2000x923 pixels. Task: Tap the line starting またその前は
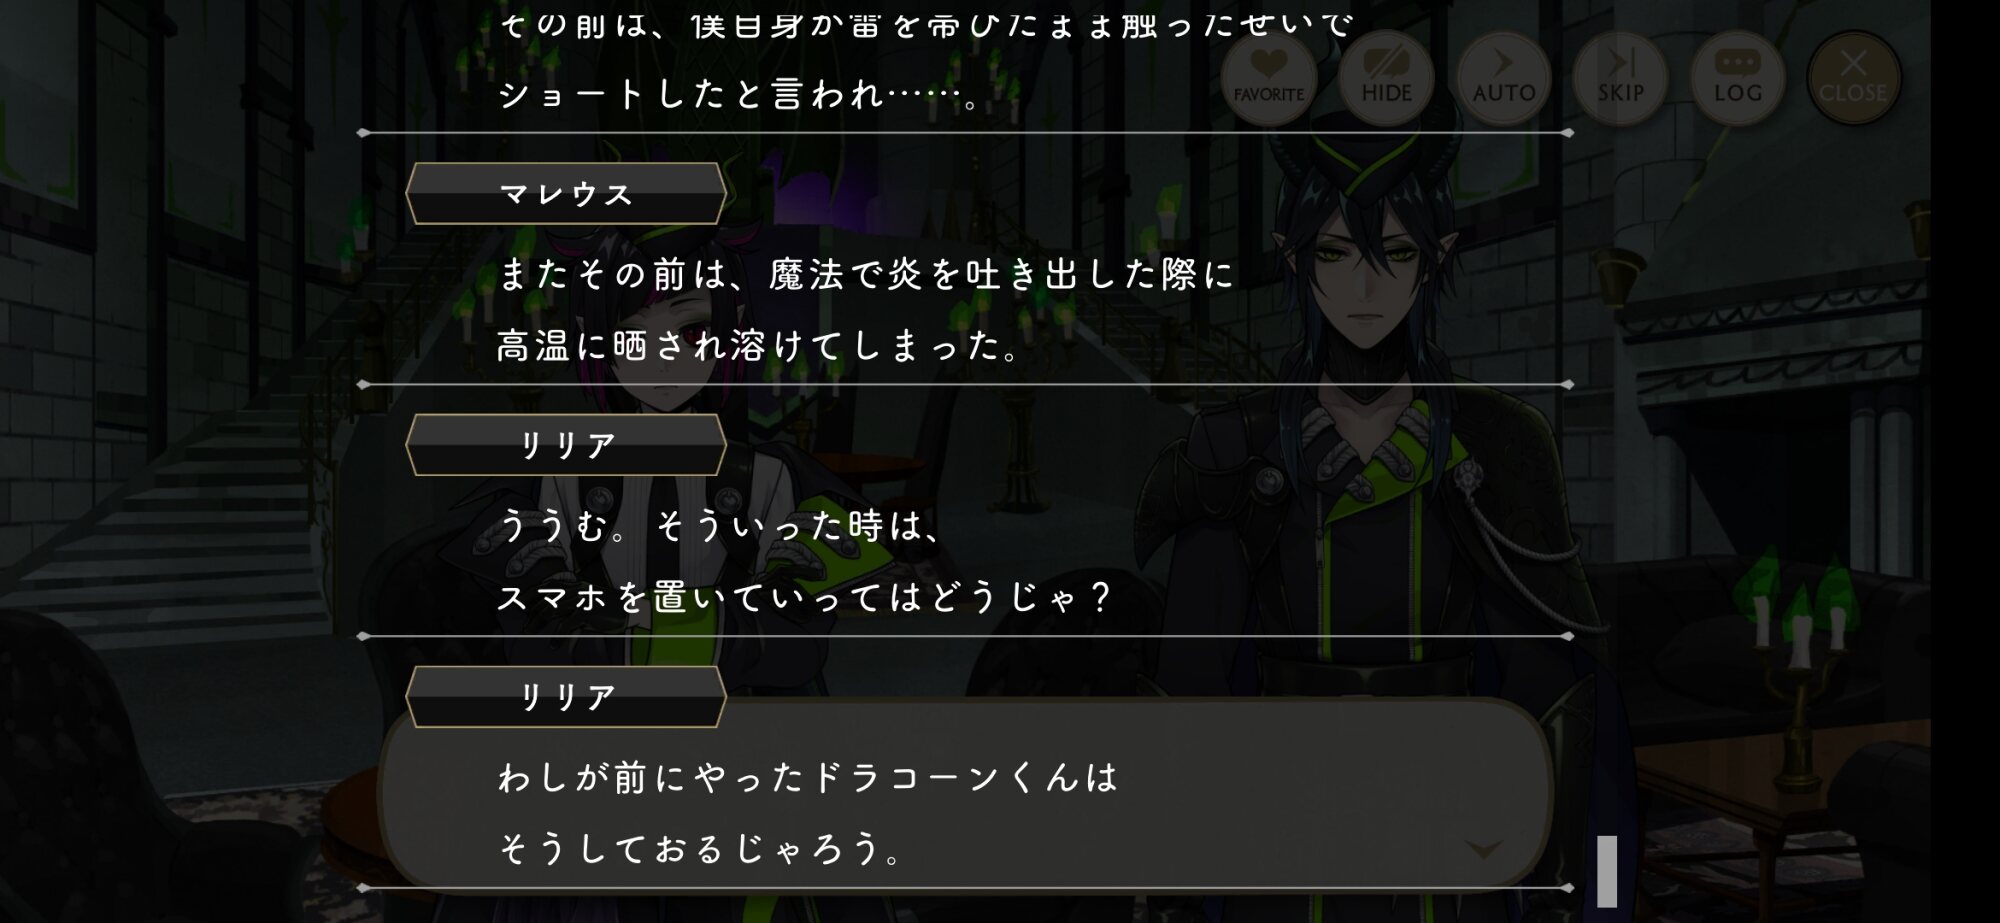coord(866,274)
